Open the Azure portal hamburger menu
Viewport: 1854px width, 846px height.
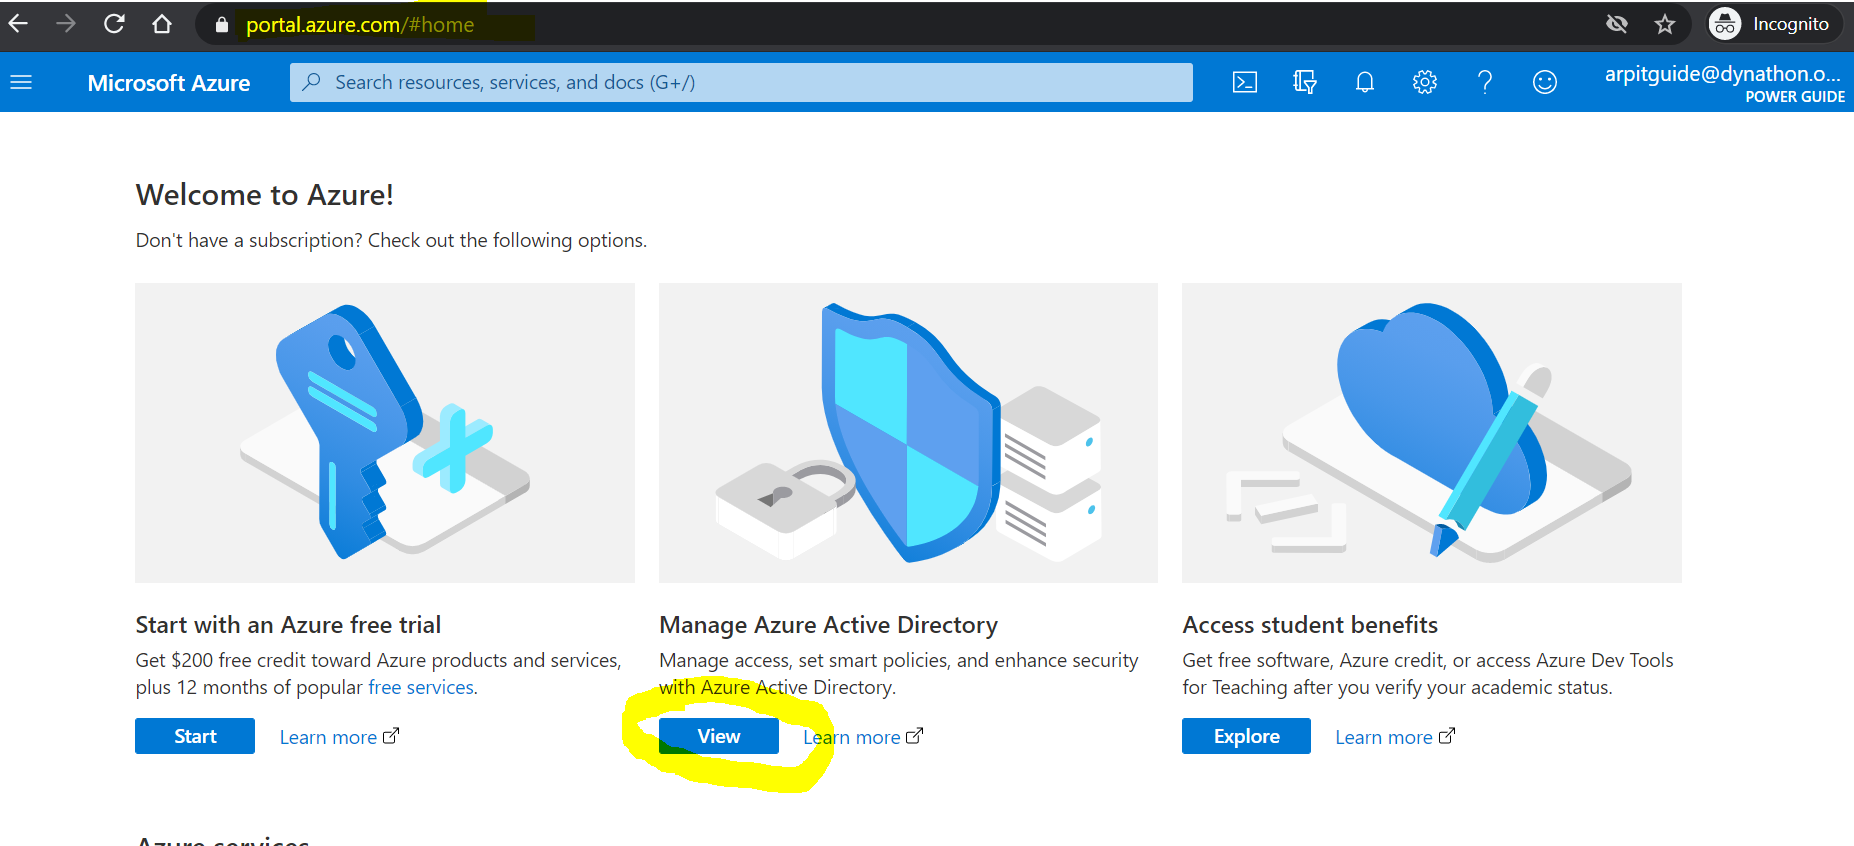click(21, 82)
